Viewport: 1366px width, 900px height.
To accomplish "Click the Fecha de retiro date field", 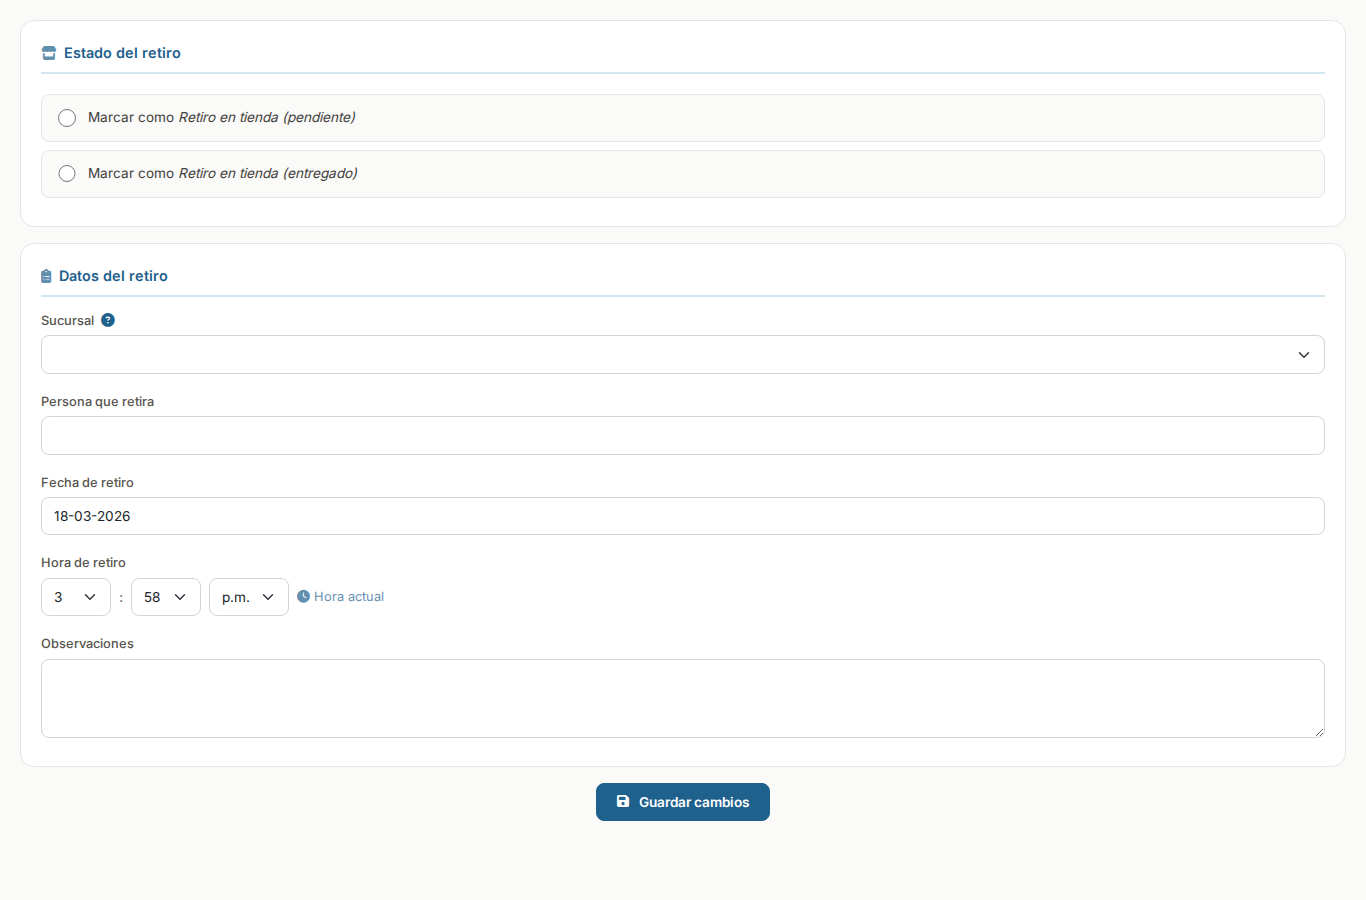I will point(682,516).
